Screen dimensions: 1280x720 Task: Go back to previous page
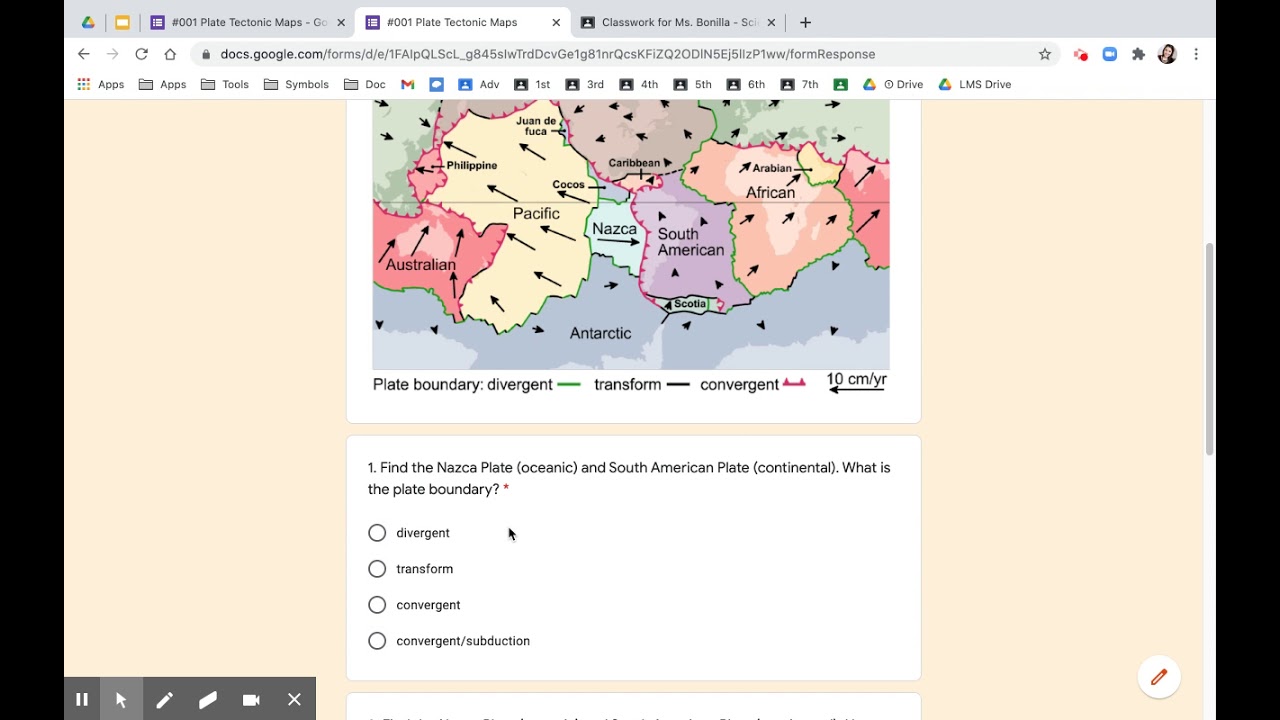[84, 54]
